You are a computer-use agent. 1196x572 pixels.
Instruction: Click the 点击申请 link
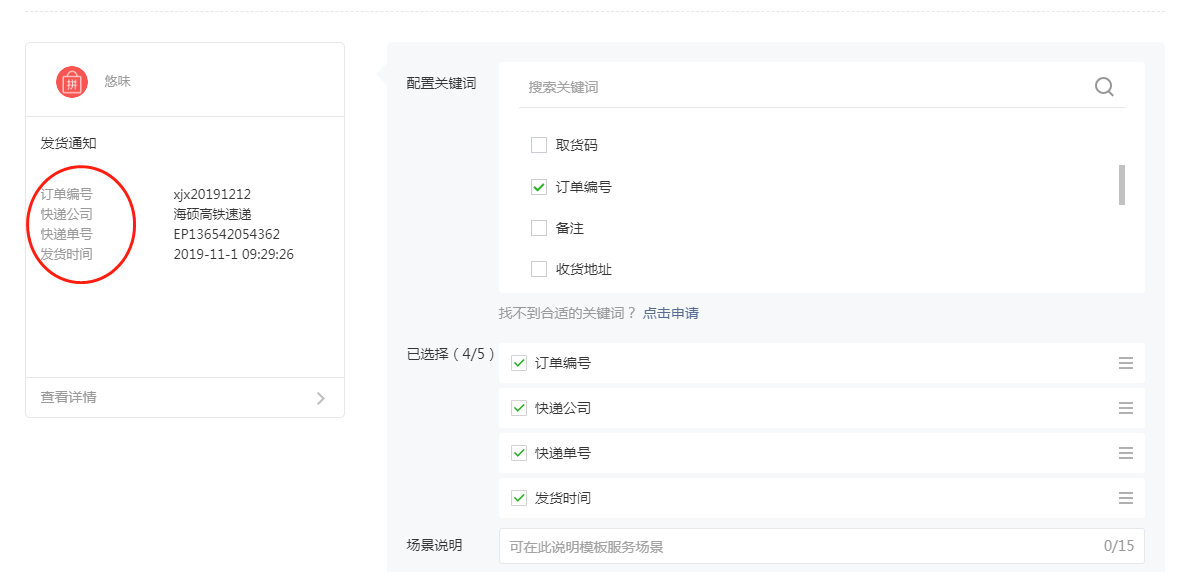(670, 313)
